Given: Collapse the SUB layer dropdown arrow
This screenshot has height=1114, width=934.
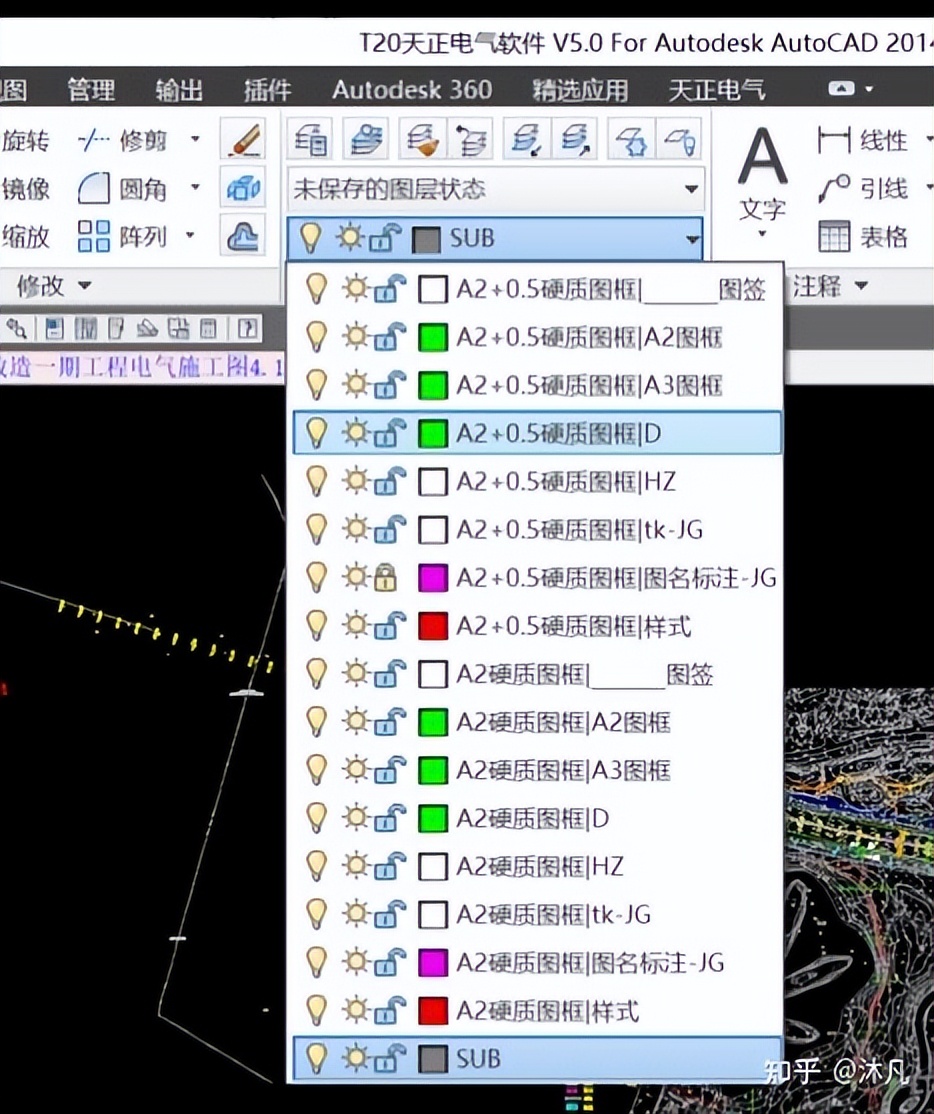Looking at the screenshot, I should point(690,239).
